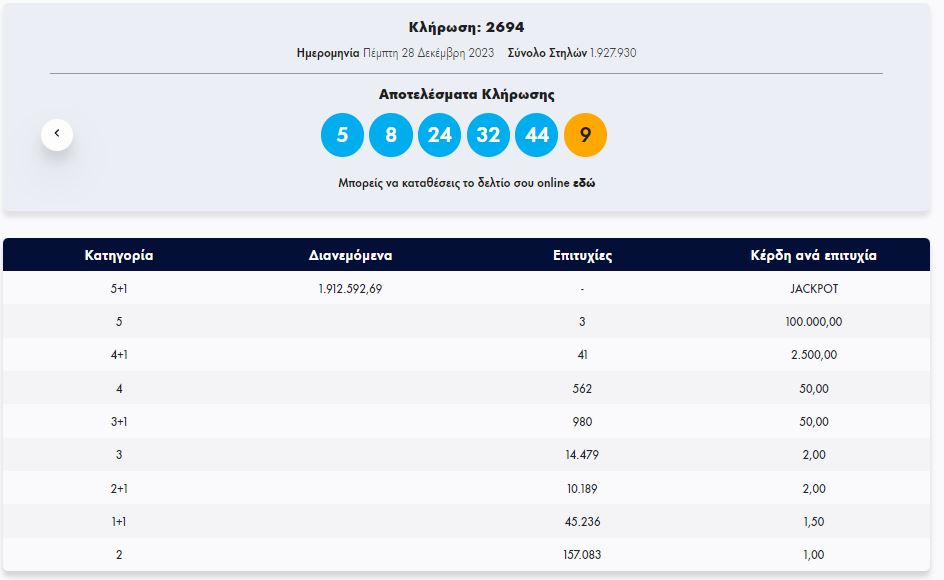Click the distributed amount 1.912.592,69
Image resolution: width=944 pixels, height=580 pixels.
pos(350,288)
